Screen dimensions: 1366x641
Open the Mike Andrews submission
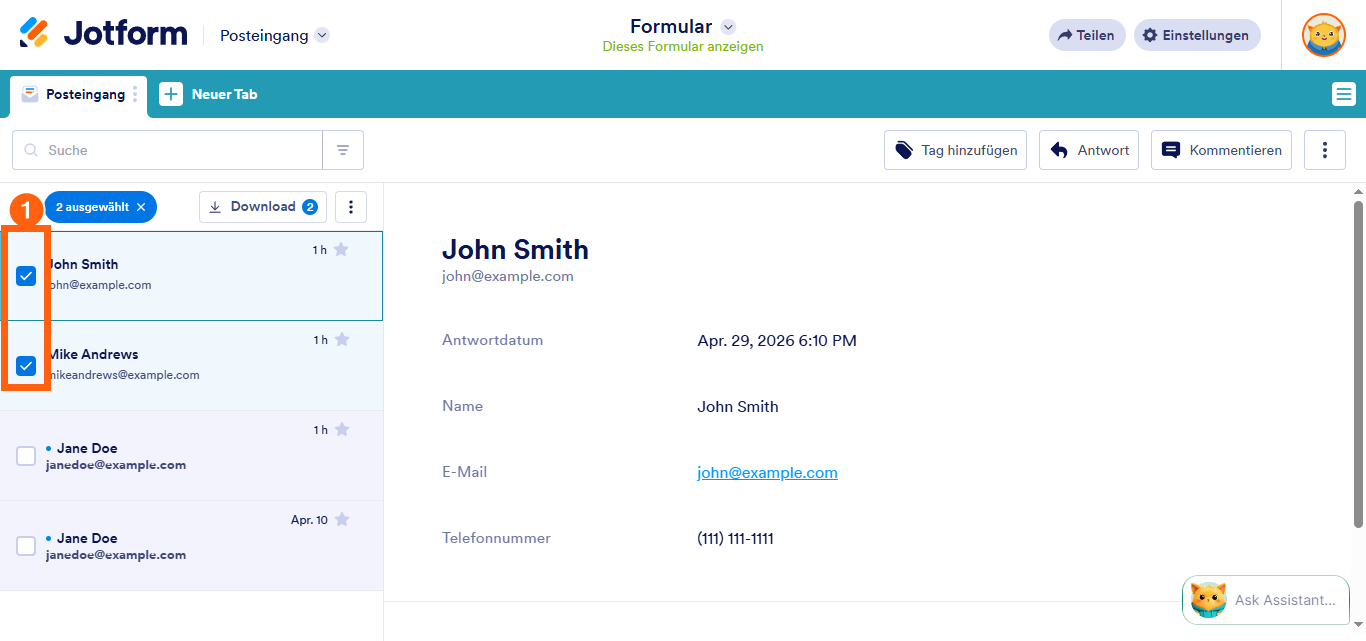click(191, 366)
